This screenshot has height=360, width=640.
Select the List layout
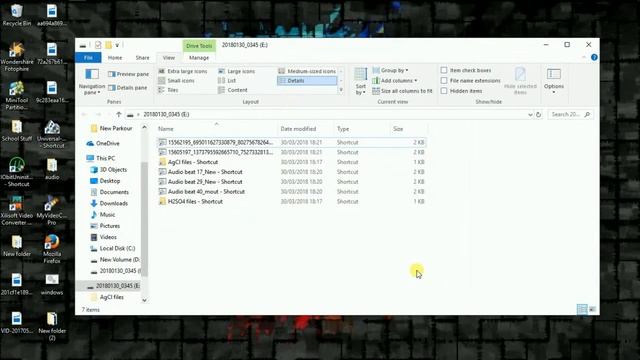[227, 80]
